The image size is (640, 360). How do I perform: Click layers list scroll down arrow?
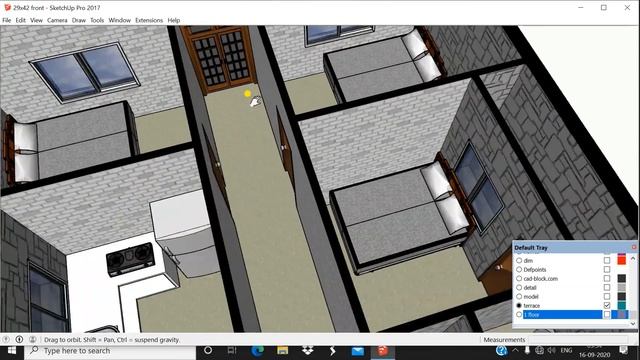coord(633,323)
